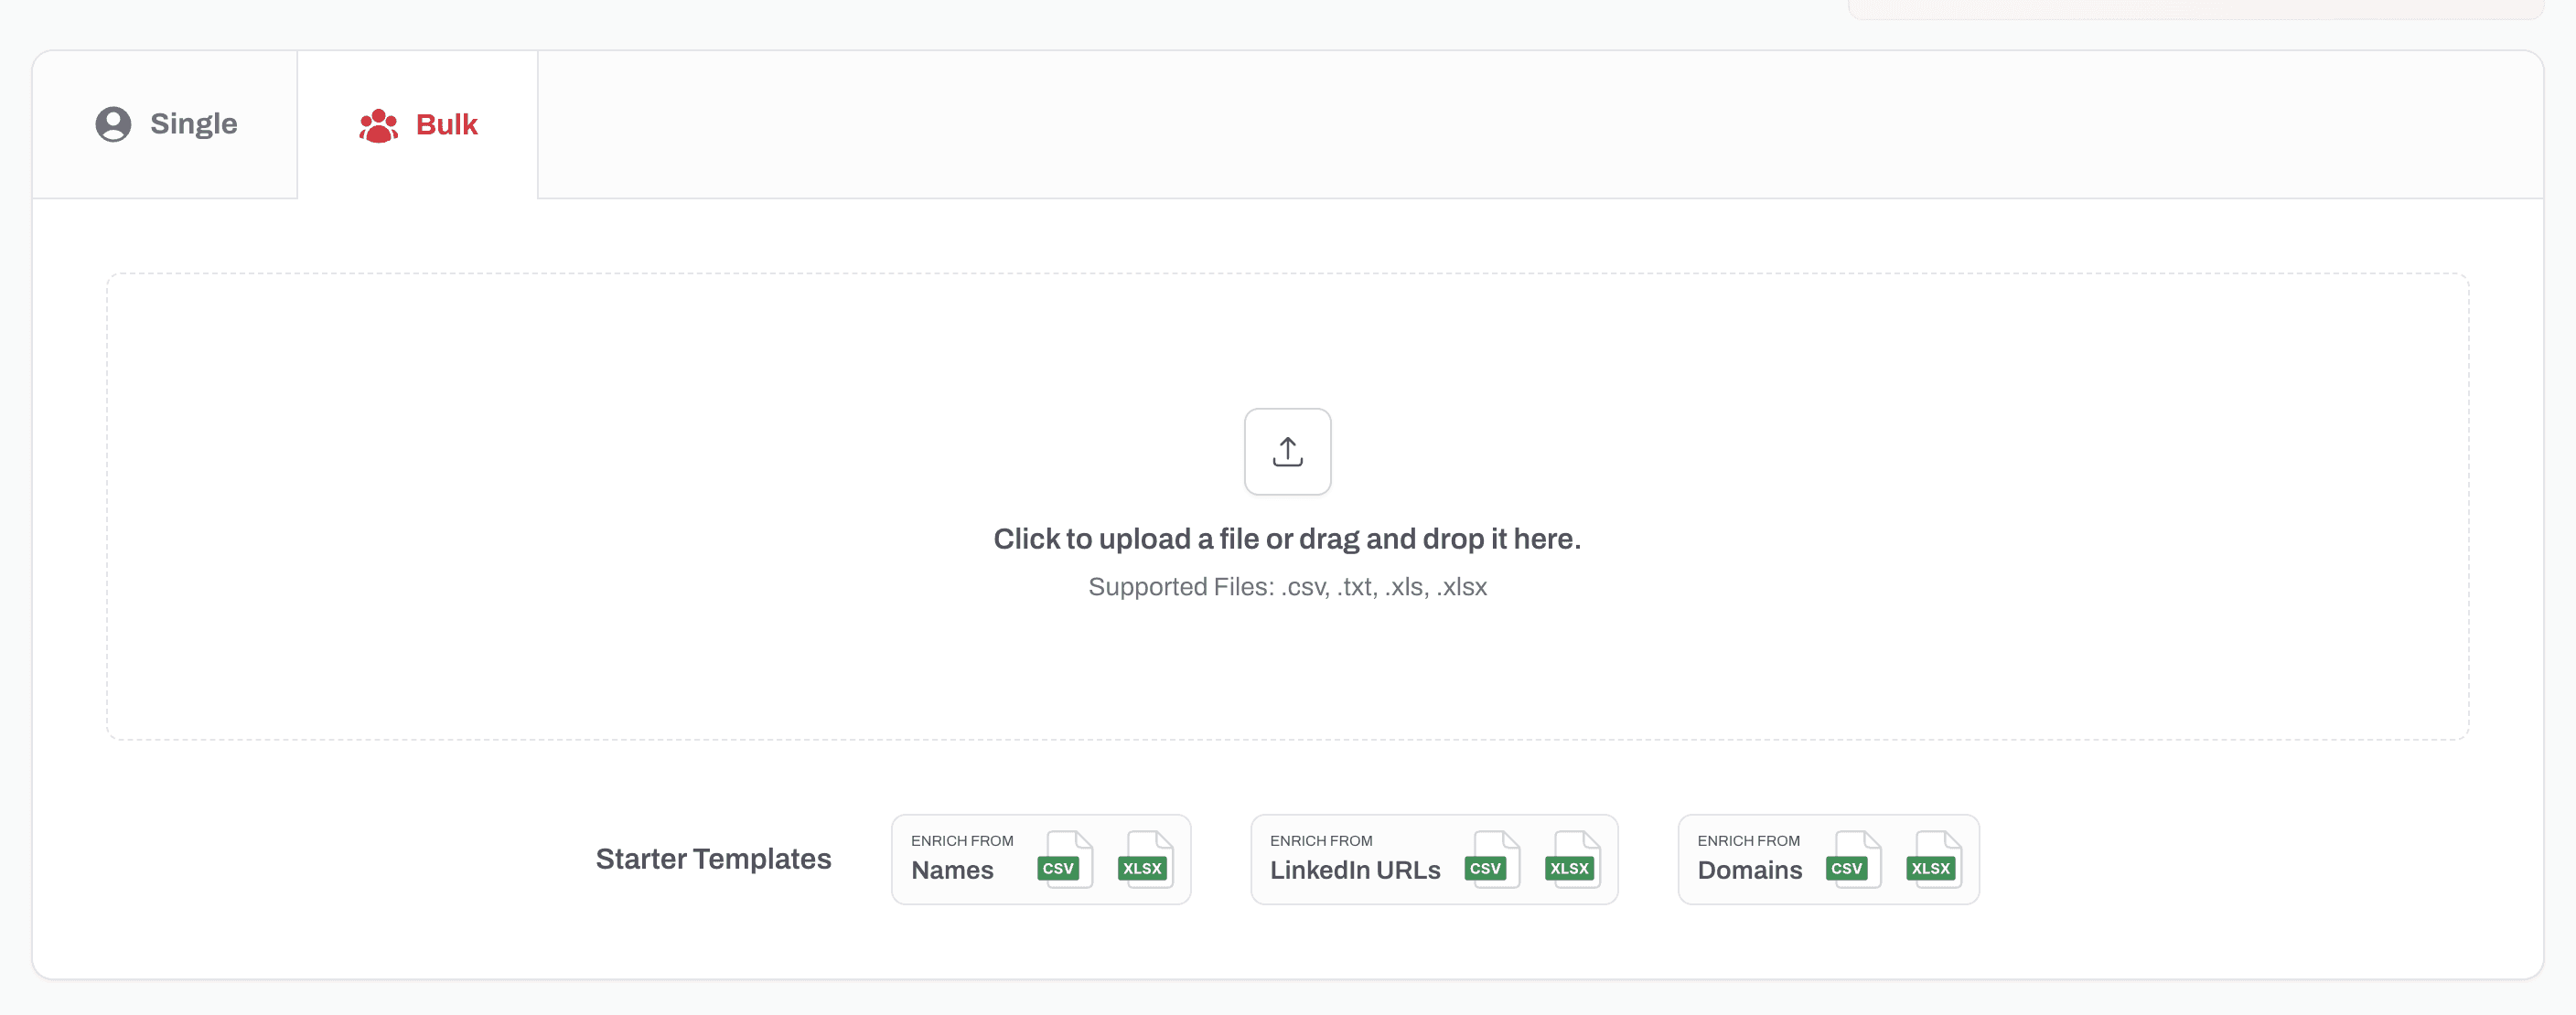
Task: Click the 'Click to upload a file' text
Action: pyautogui.click(x=1287, y=538)
